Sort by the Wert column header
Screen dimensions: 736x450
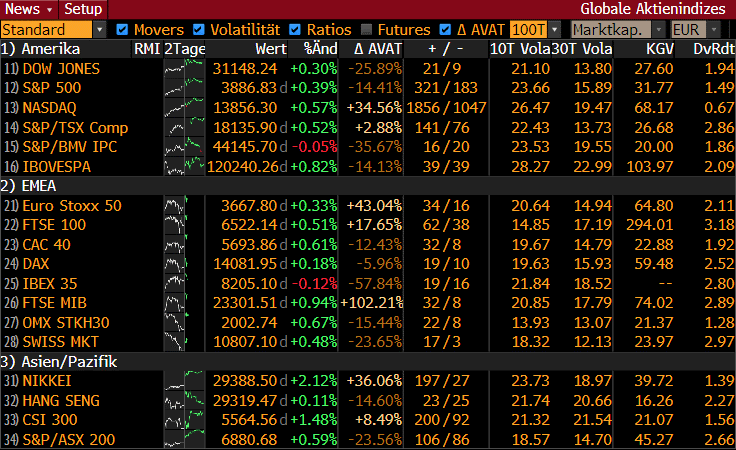coord(271,49)
